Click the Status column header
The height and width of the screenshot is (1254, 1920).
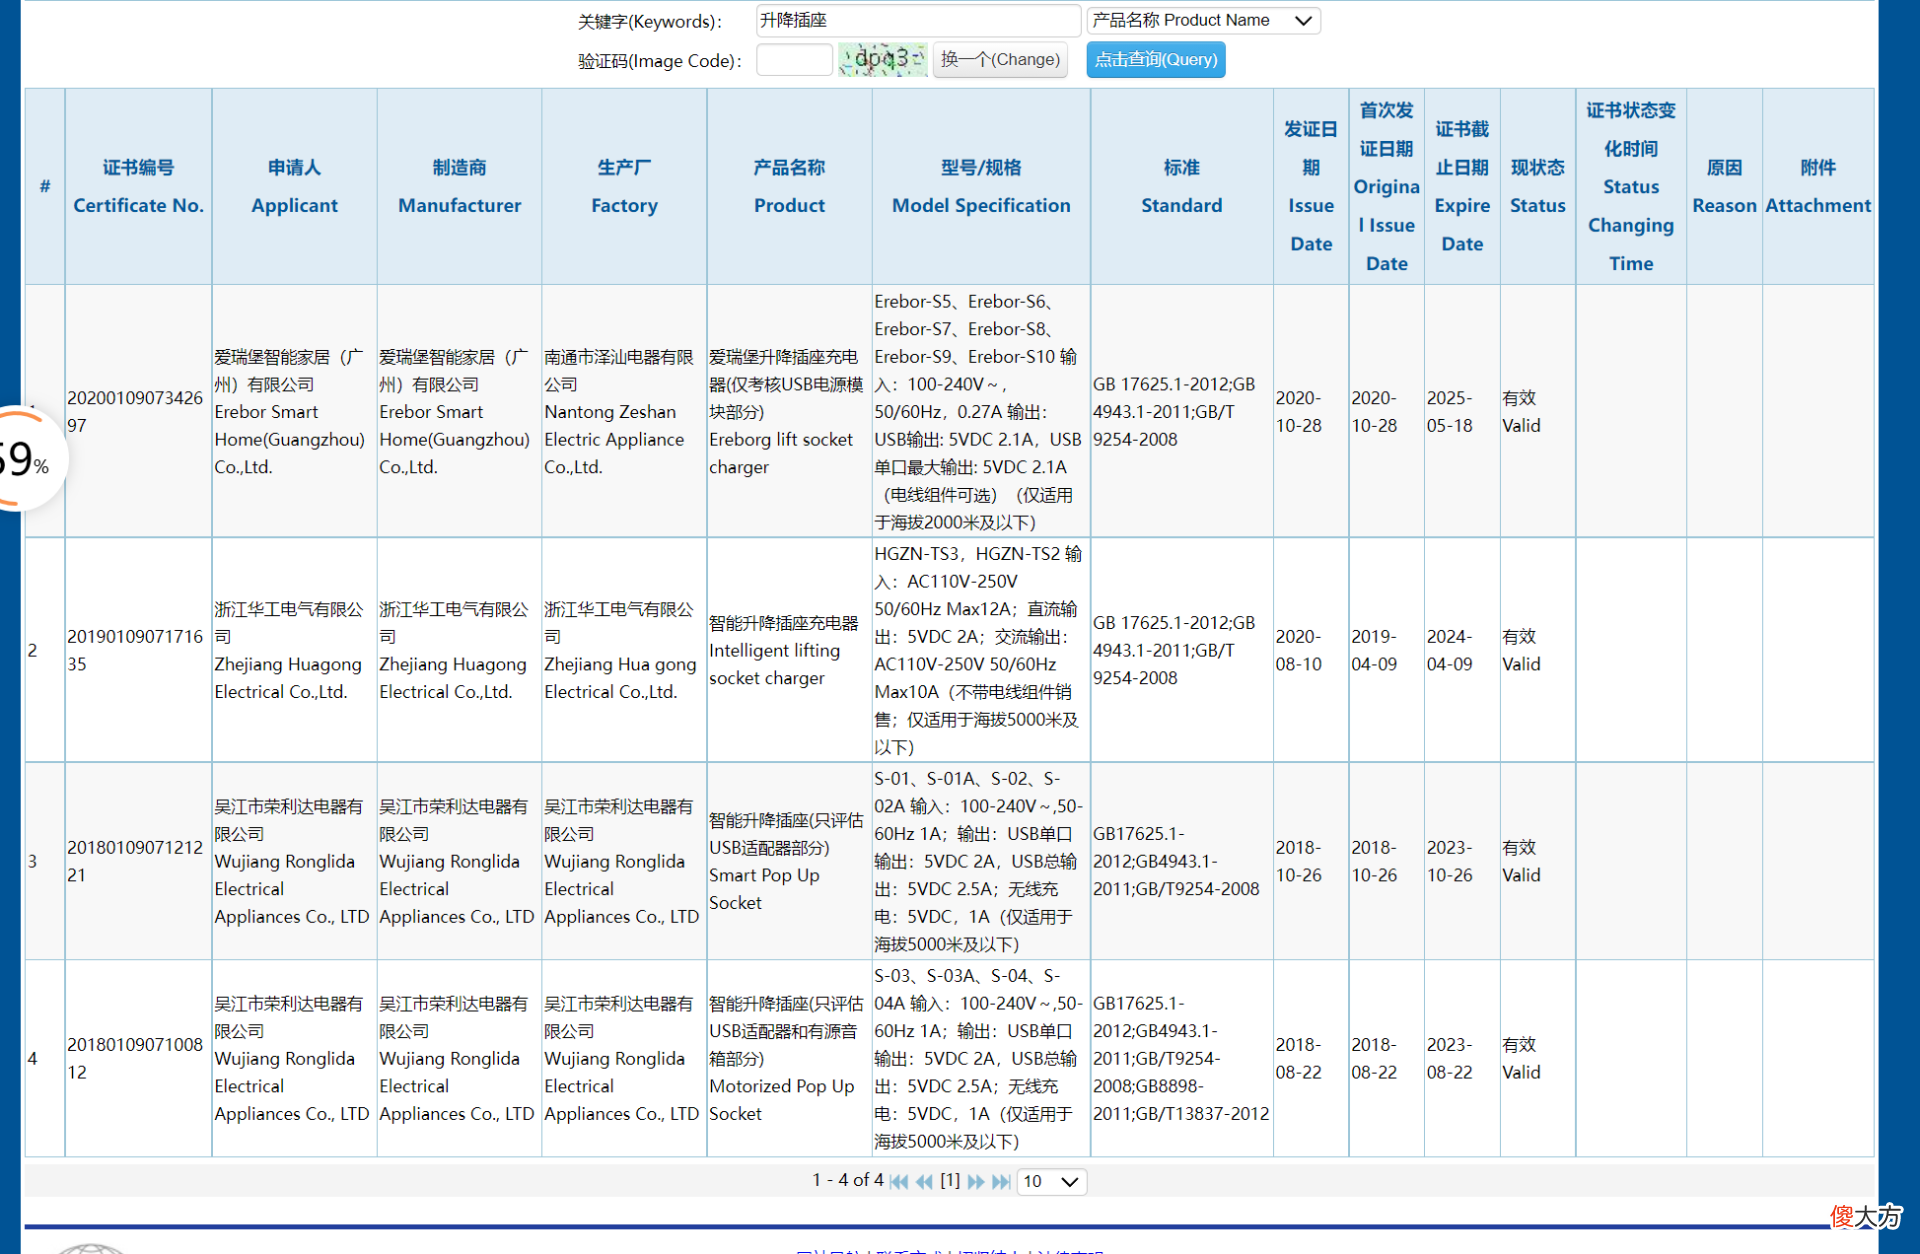click(1538, 186)
